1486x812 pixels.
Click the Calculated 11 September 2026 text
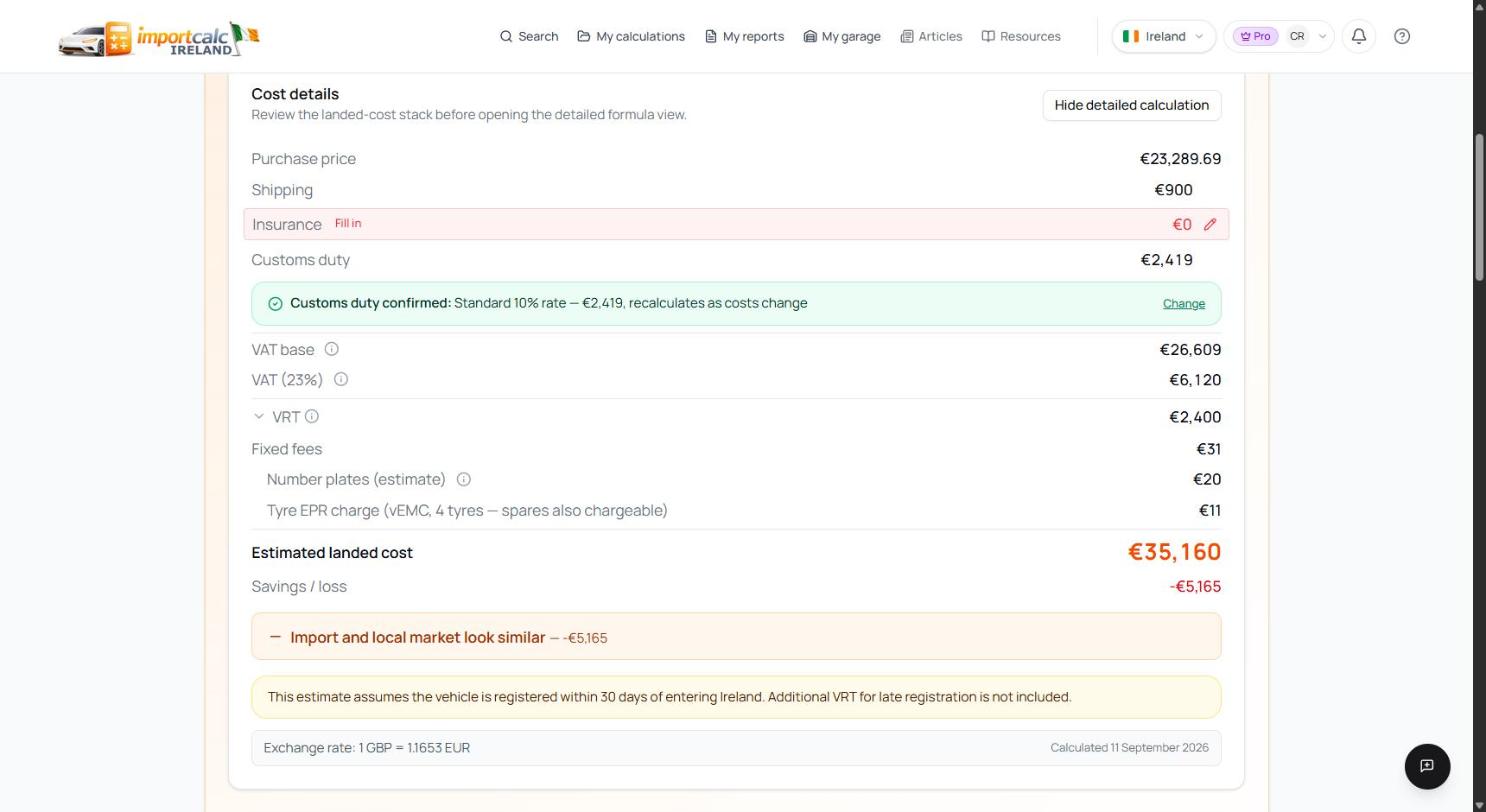coord(1129,748)
